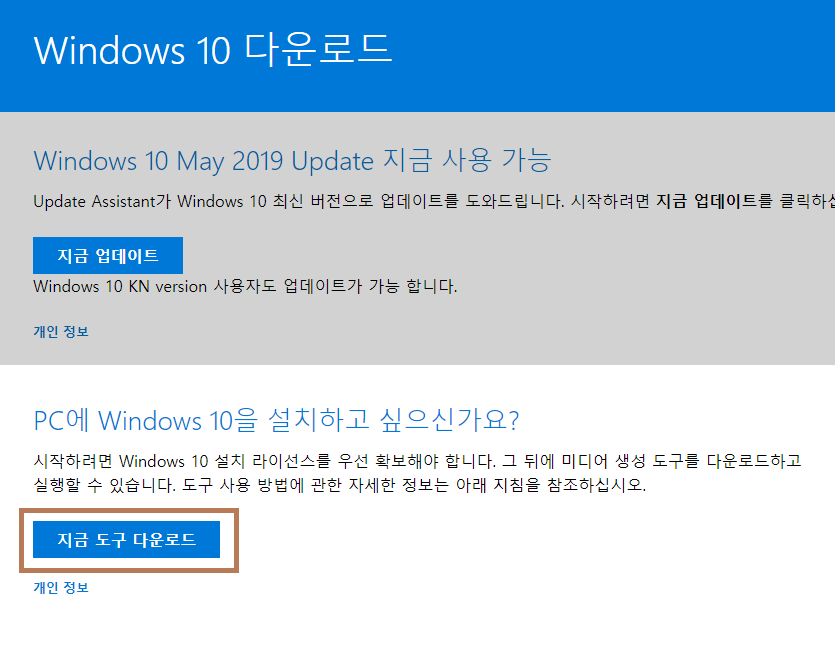The width and height of the screenshot is (835, 651).
Task: Click the Windows 10 다운로드 page title
Action: 213,50
